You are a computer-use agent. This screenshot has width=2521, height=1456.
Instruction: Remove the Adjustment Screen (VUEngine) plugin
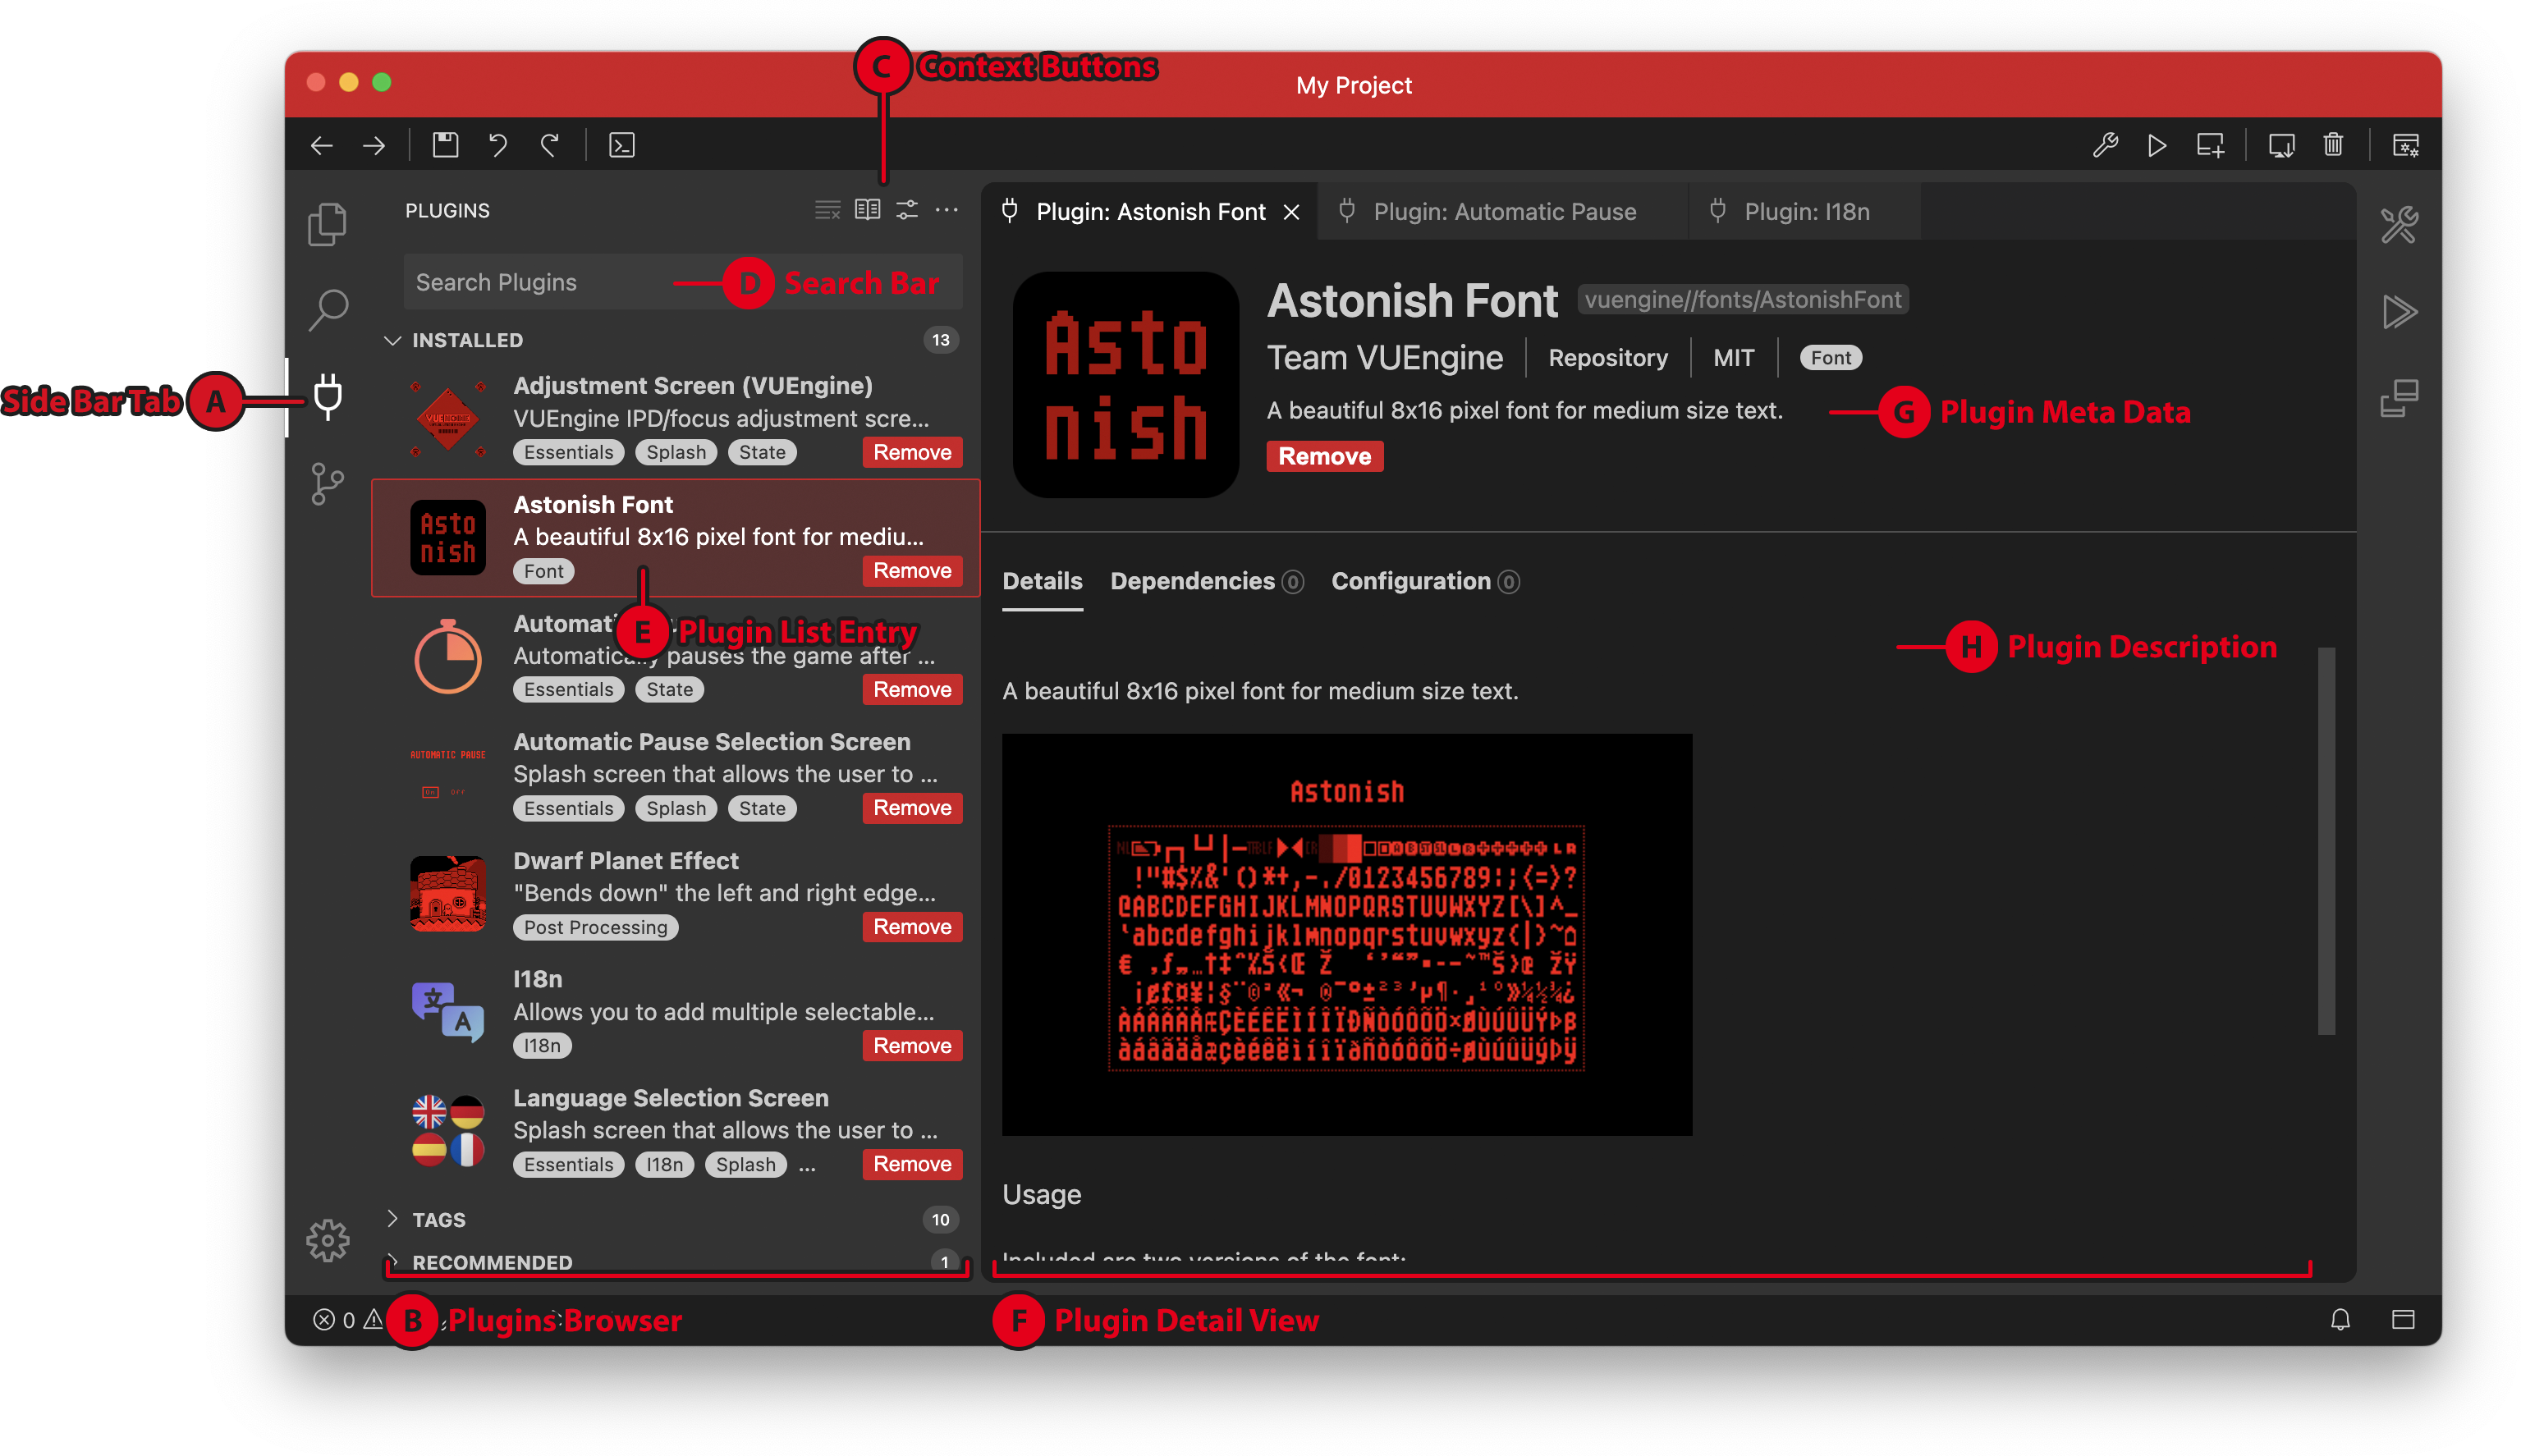[912, 452]
